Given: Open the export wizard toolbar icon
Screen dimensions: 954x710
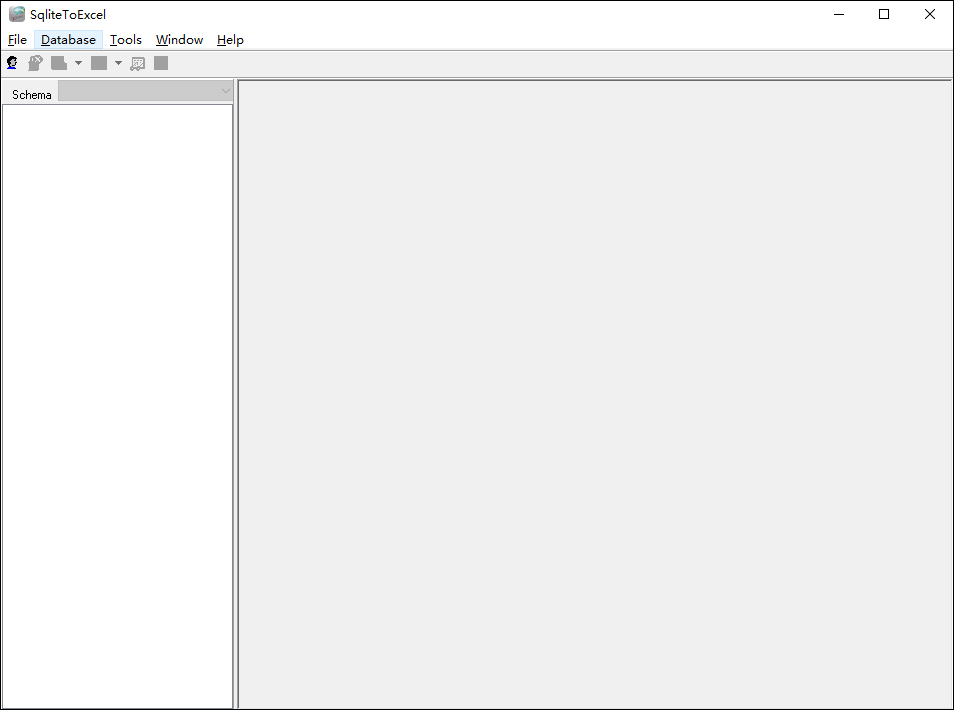Looking at the screenshot, I should pyautogui.click(x=137, y=62).
